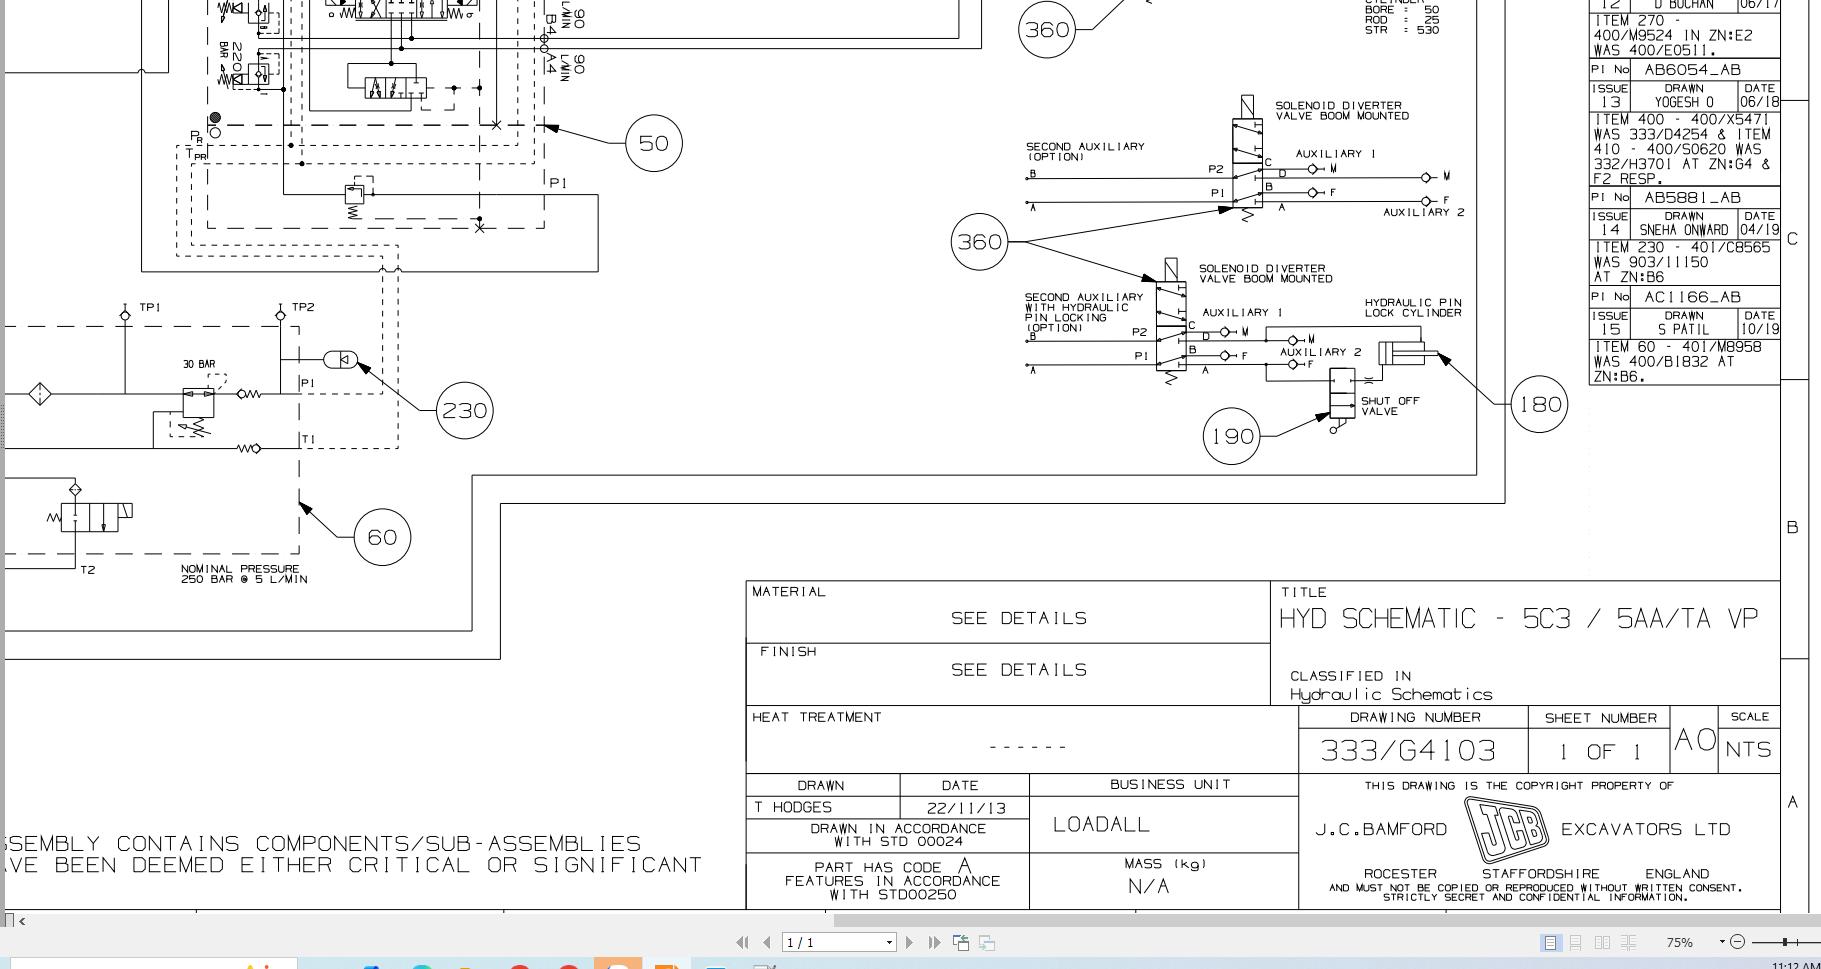1821x969 pixels.
Task: Select single page view mode
Action: coord(1550,942)
